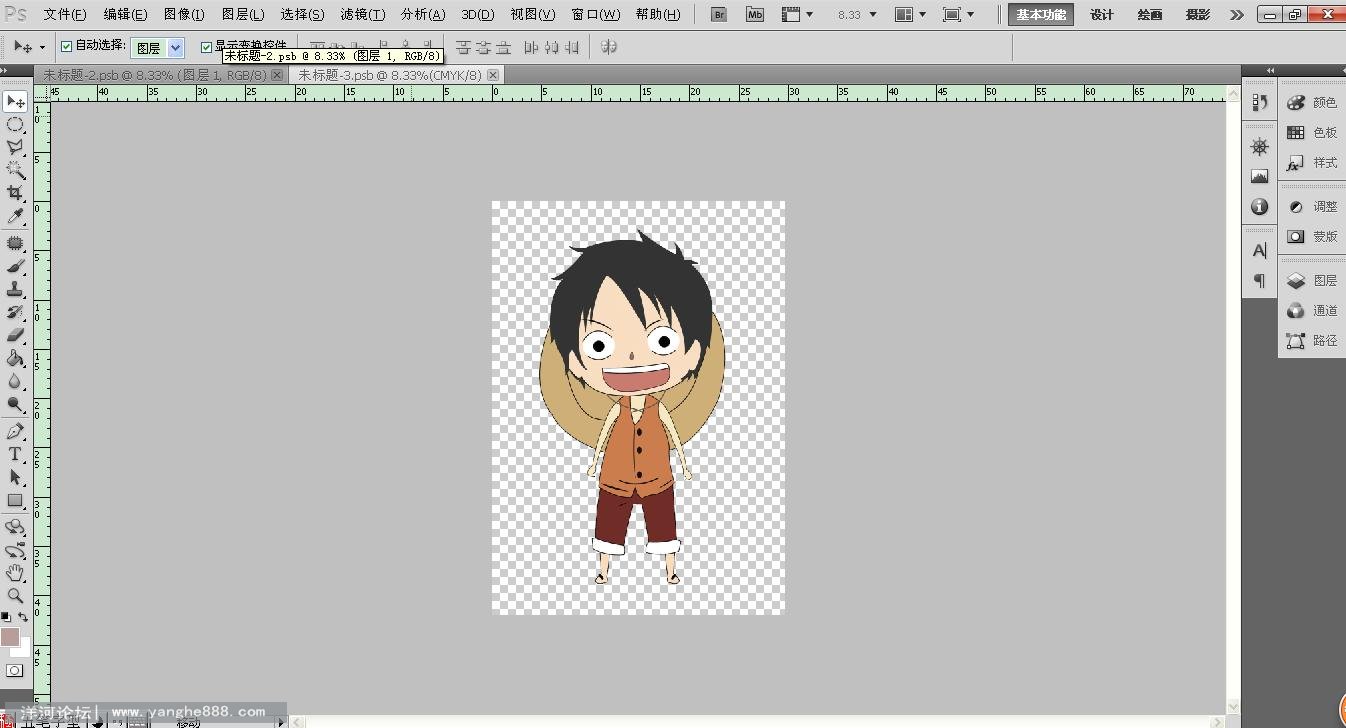Select the Magic Wand tool
The height and width of the screenshot is (728, 1346).
tap(15, 170)
